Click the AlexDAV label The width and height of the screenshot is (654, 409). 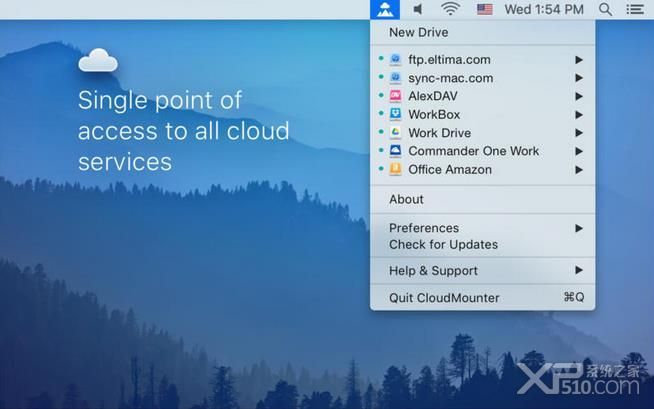point(433,96)
